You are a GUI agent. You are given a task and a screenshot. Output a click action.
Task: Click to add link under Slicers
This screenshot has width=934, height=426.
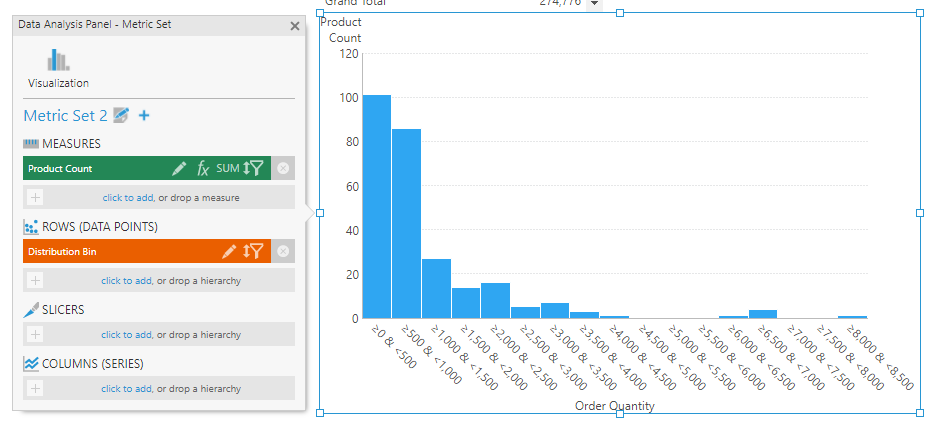tap(126, 335)
